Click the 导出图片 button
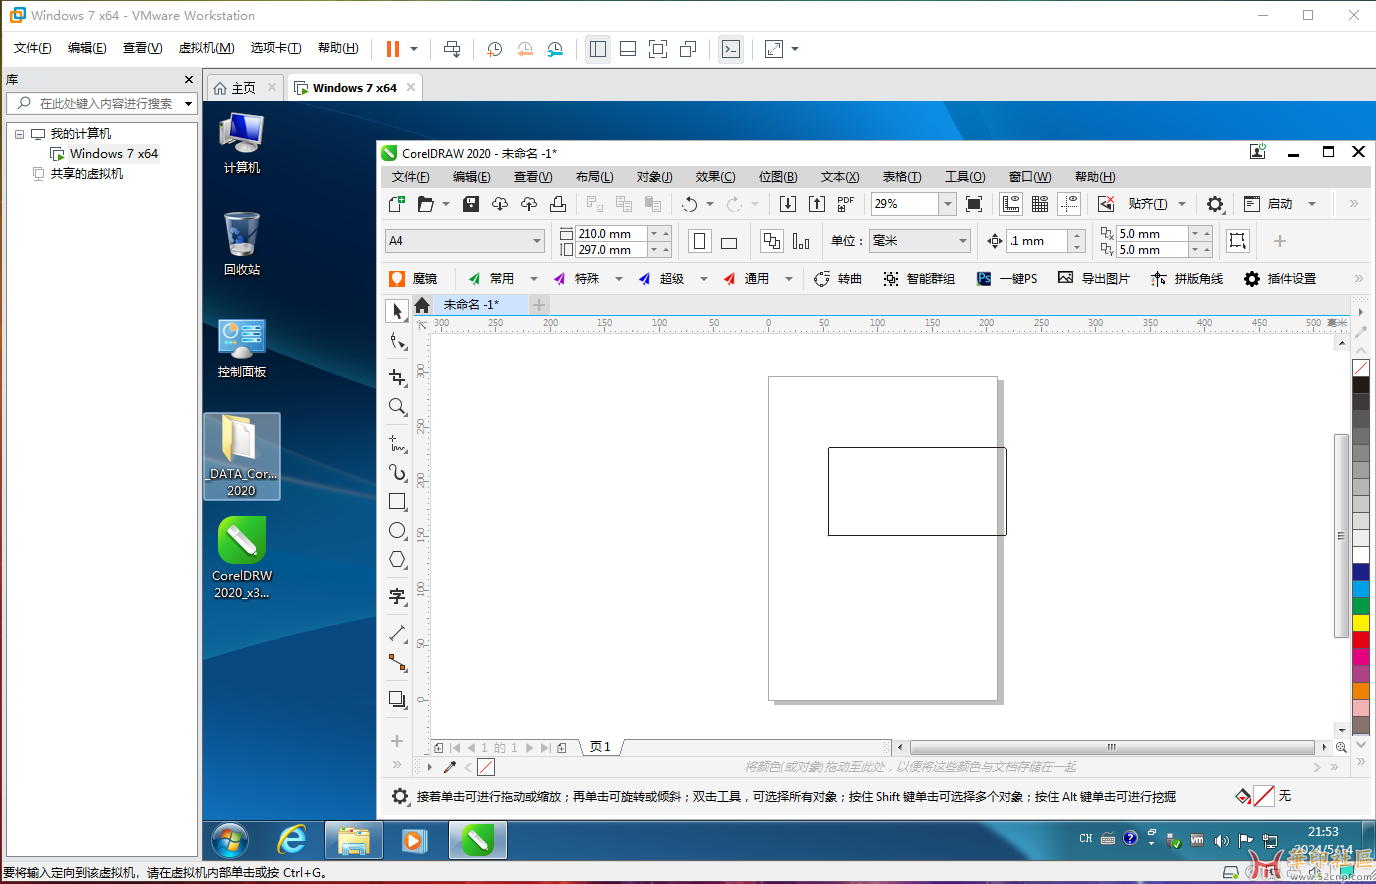 [x=1094, y=279]
